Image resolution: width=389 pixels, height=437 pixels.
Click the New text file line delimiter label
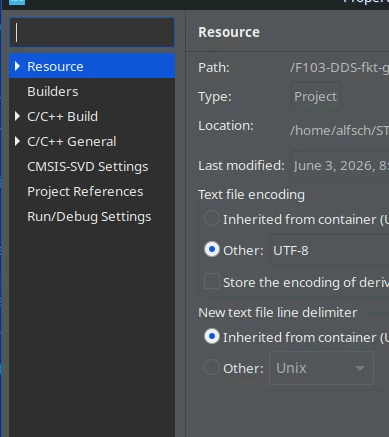[278, 313]
